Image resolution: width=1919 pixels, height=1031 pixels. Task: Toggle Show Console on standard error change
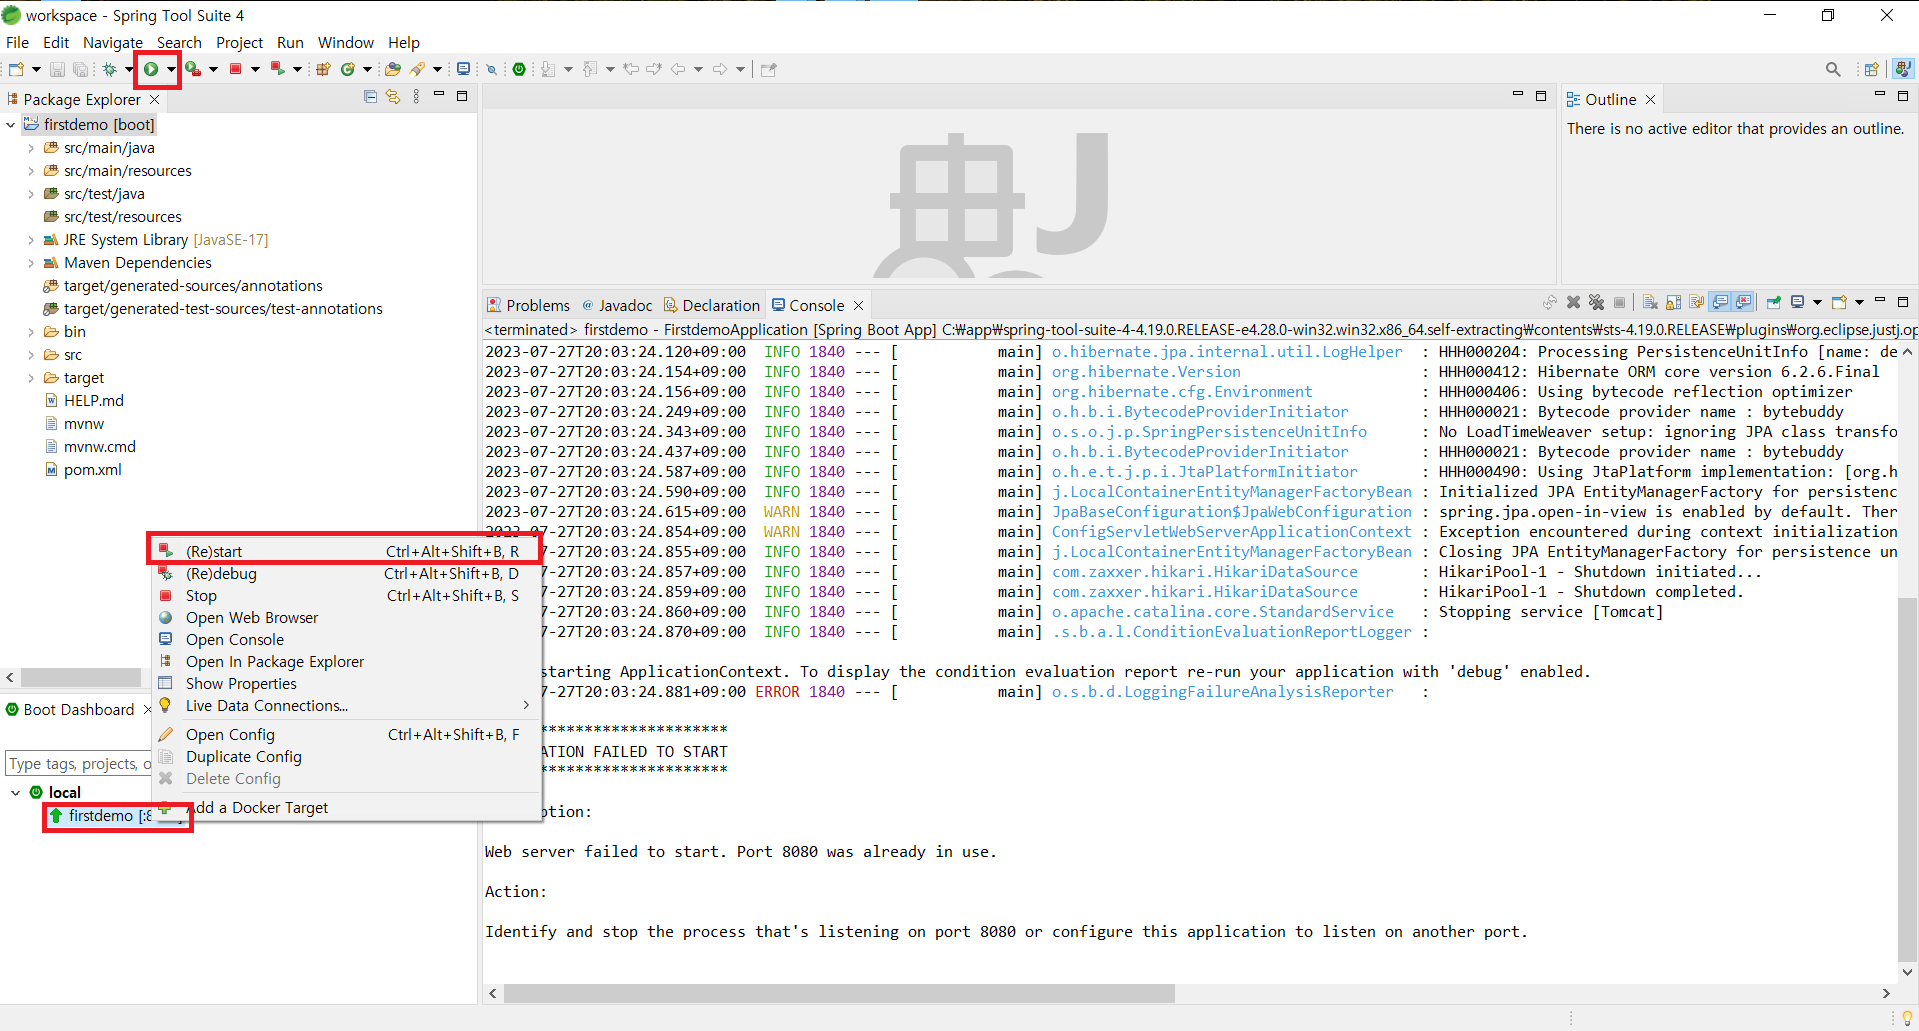[1744, 302]
